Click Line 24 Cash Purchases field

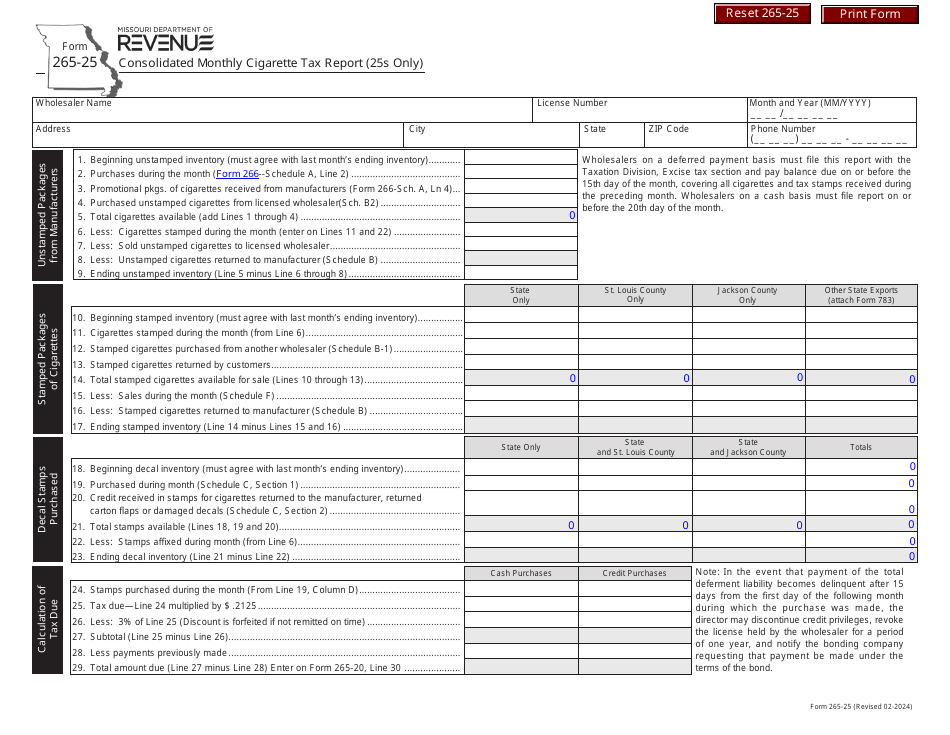[520, 588]
